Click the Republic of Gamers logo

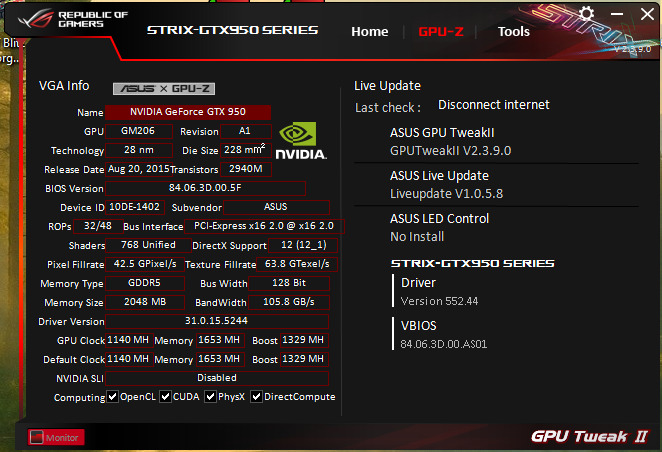coord(70,23)
